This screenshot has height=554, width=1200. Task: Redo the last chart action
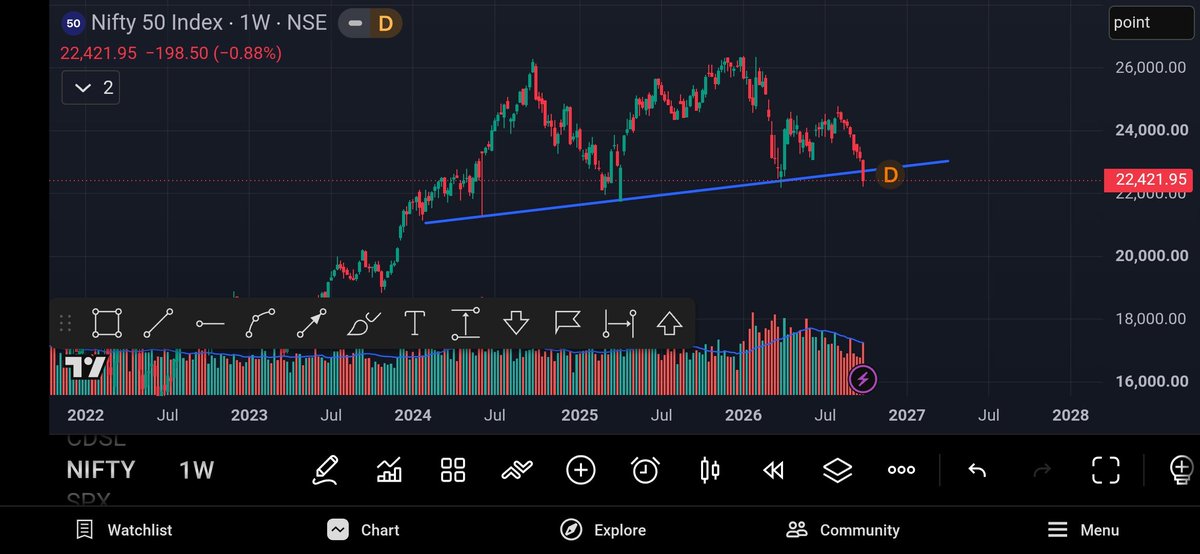tap(1041, 470)
